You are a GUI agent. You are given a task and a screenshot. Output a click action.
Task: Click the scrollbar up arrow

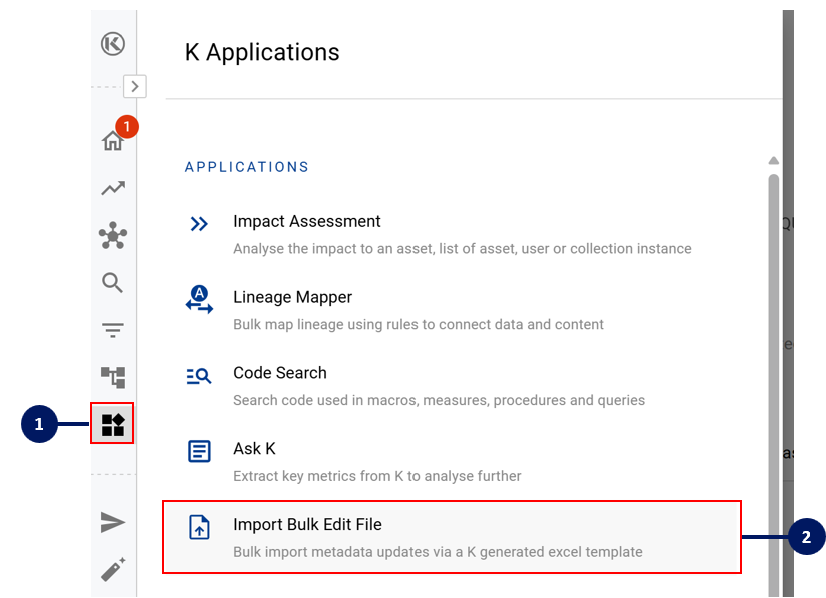click(773, 161)
